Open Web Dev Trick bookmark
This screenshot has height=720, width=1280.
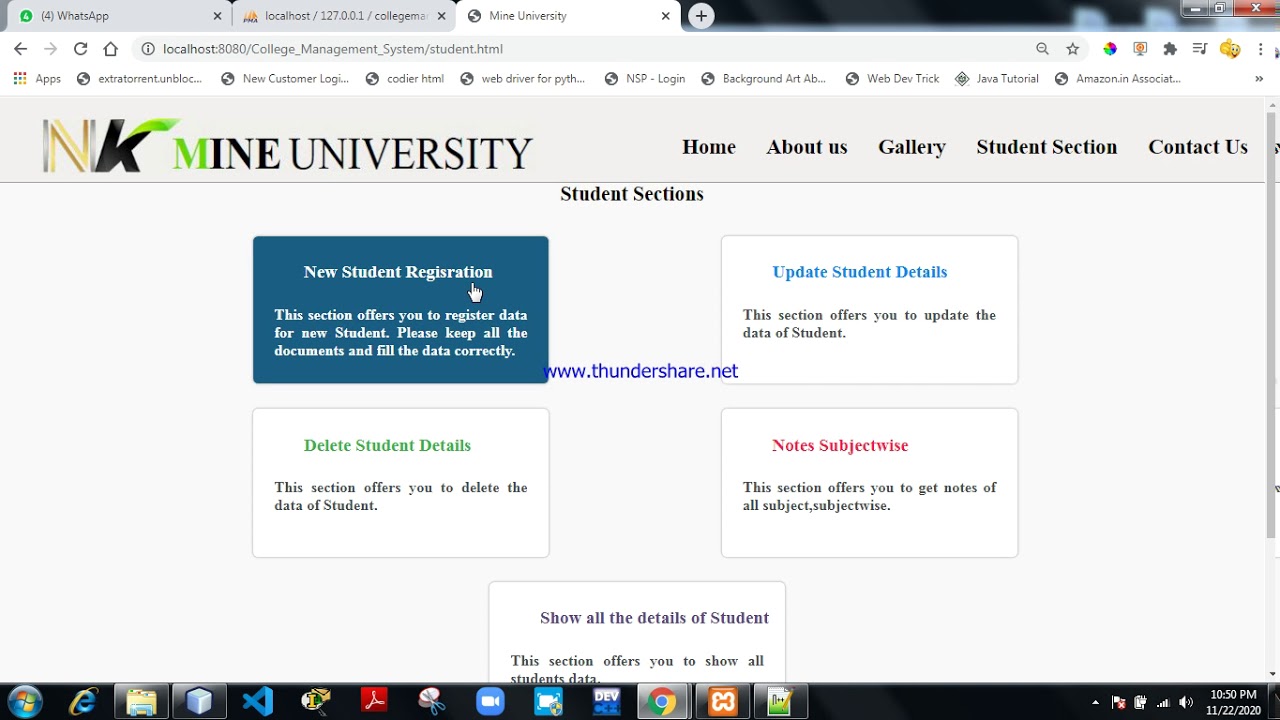892,78
